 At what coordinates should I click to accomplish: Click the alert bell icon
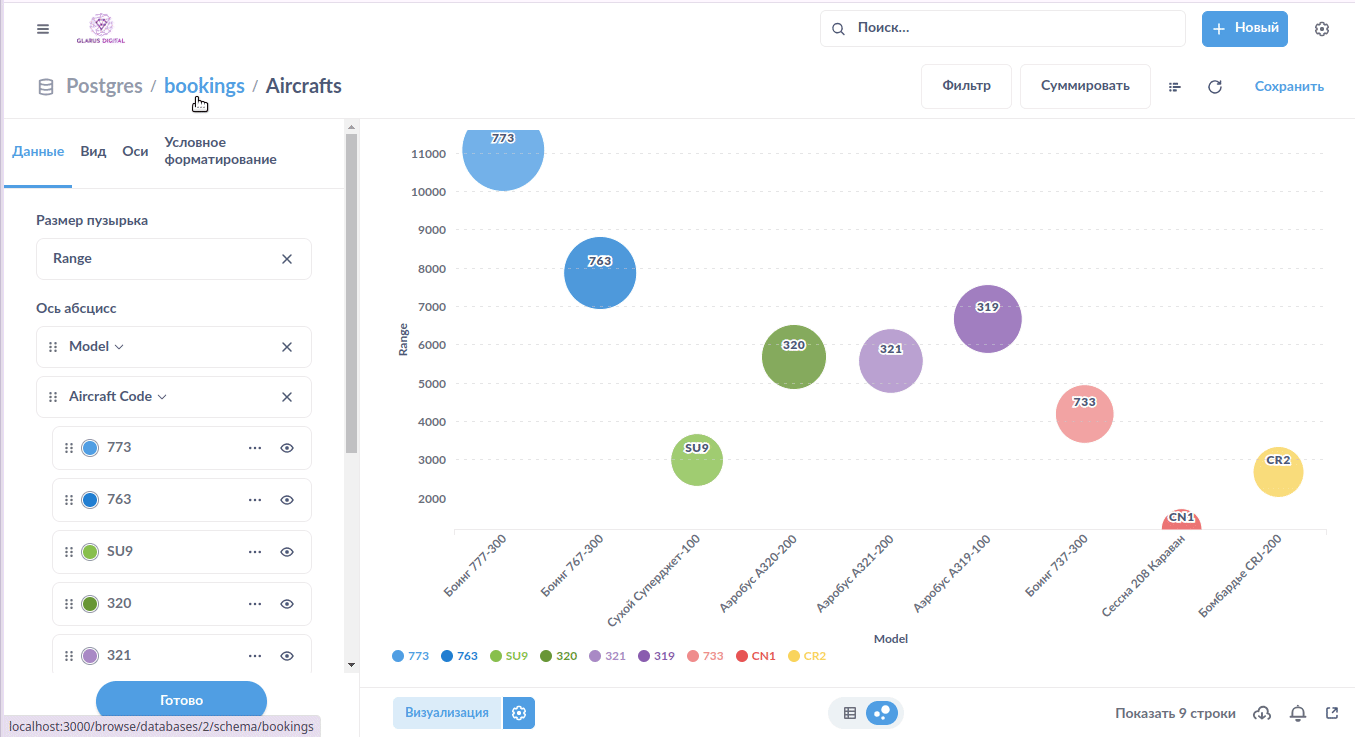point(1298,713)
